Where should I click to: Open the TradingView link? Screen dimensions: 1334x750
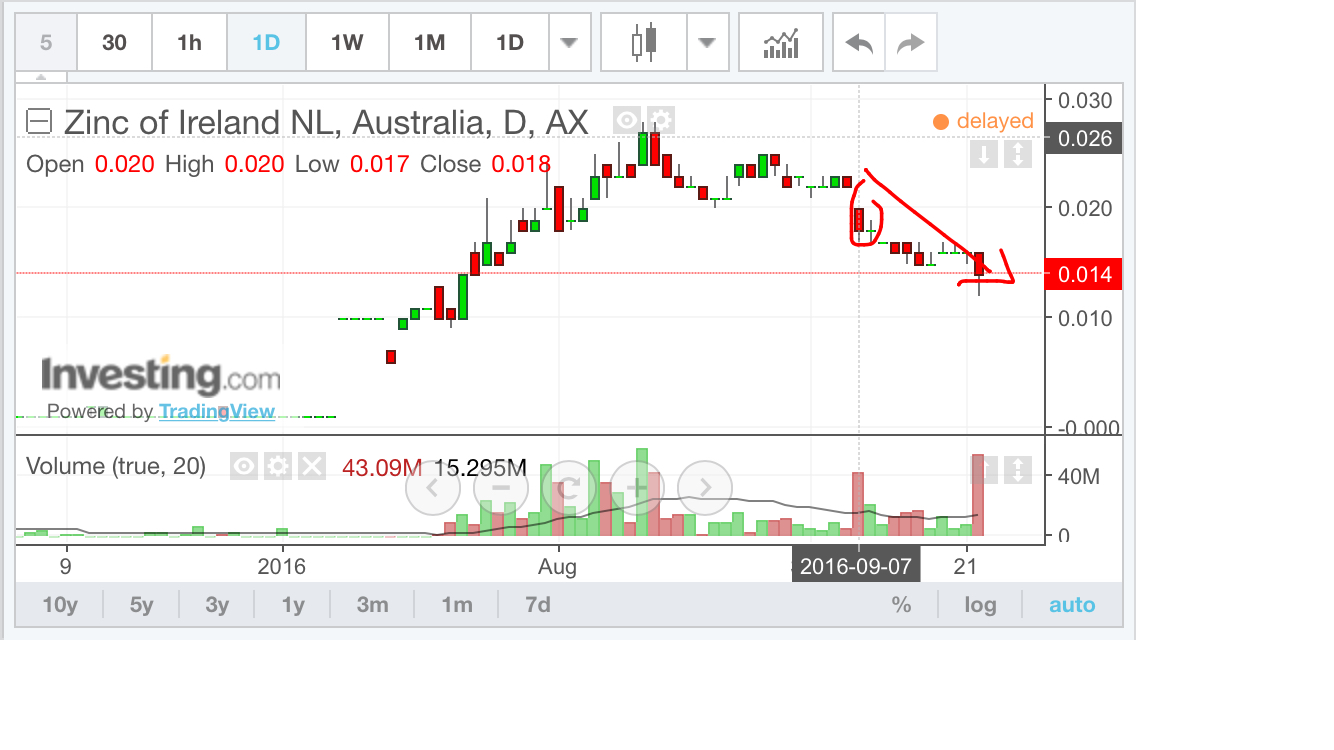tap(217, 411)
